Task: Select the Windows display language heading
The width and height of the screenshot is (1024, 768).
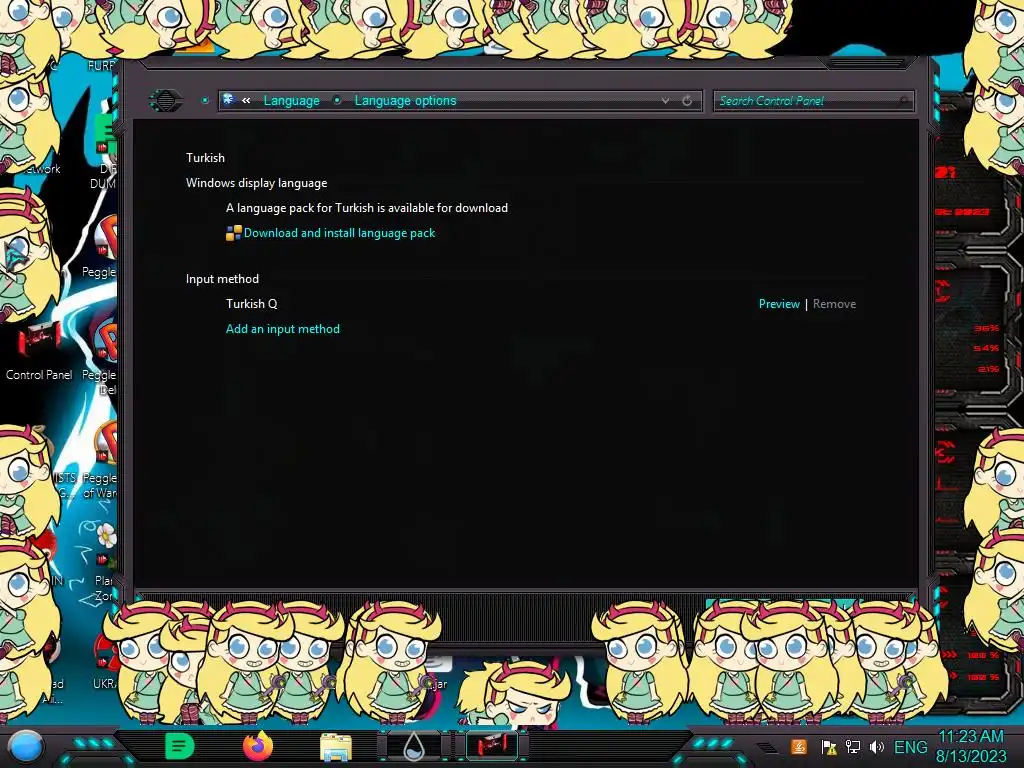Action: point(256,183)
